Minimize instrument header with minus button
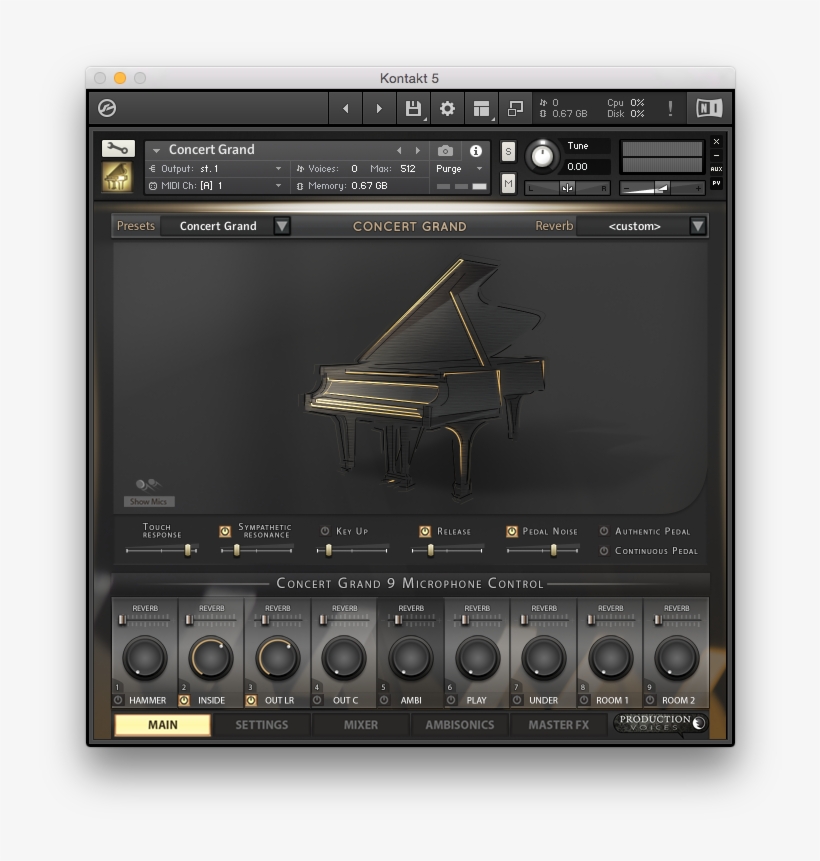 point(716,155)
